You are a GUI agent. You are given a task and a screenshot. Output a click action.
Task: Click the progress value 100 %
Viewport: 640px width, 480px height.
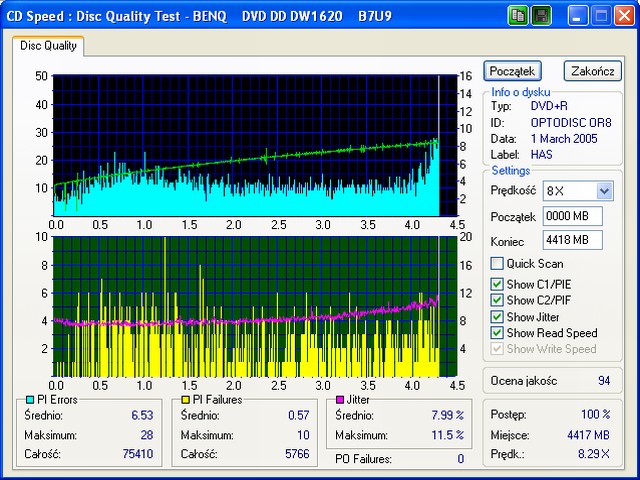[x=596, y=415]
